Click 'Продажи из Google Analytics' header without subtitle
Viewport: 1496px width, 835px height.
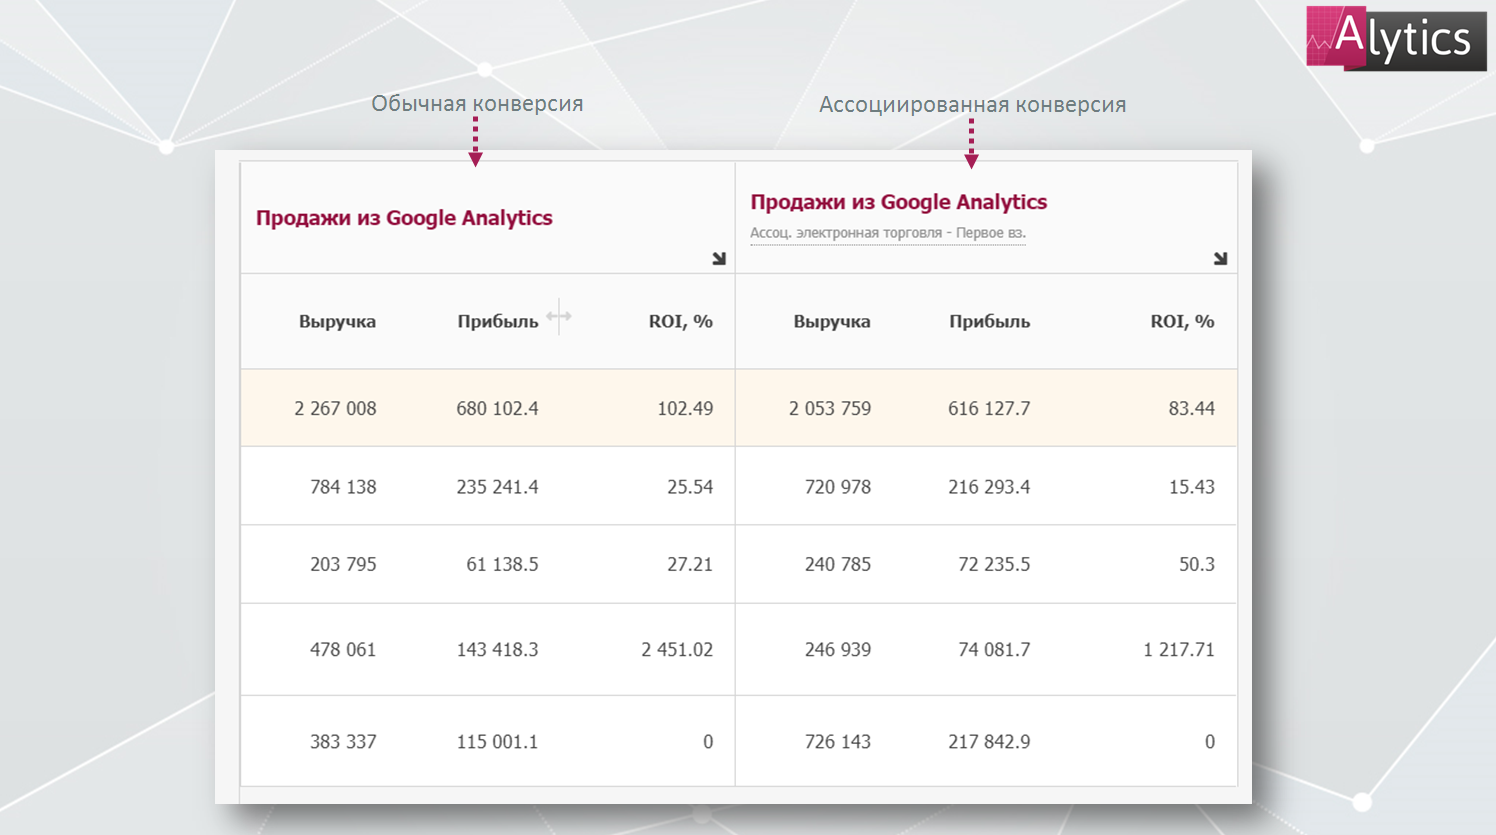(x=404, y=218)
